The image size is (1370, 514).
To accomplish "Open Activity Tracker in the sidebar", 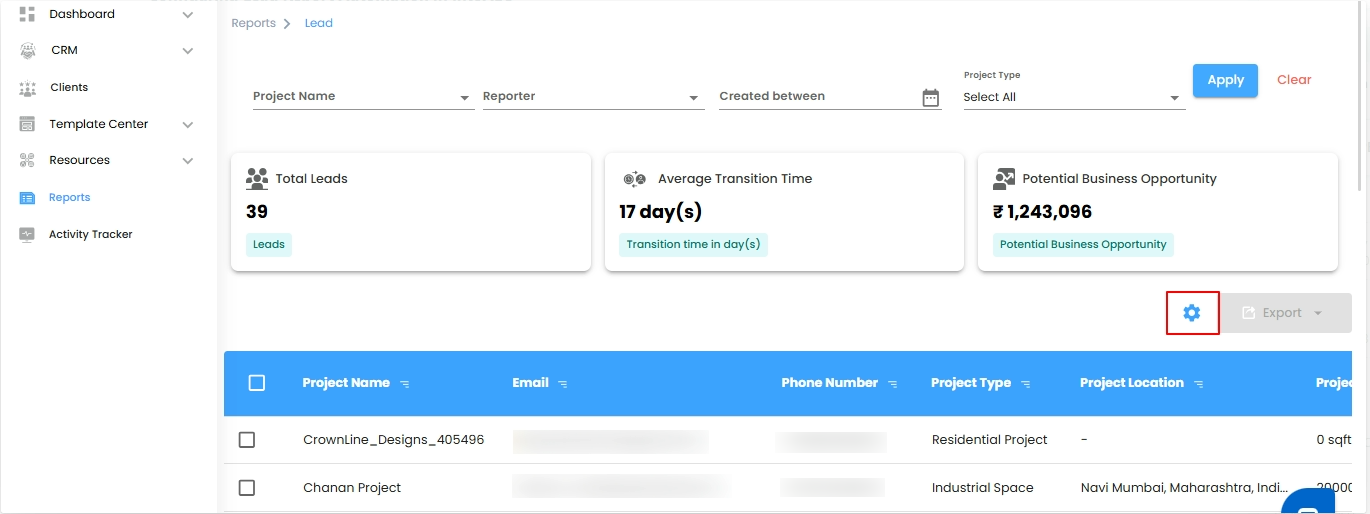I will point(91,234).
